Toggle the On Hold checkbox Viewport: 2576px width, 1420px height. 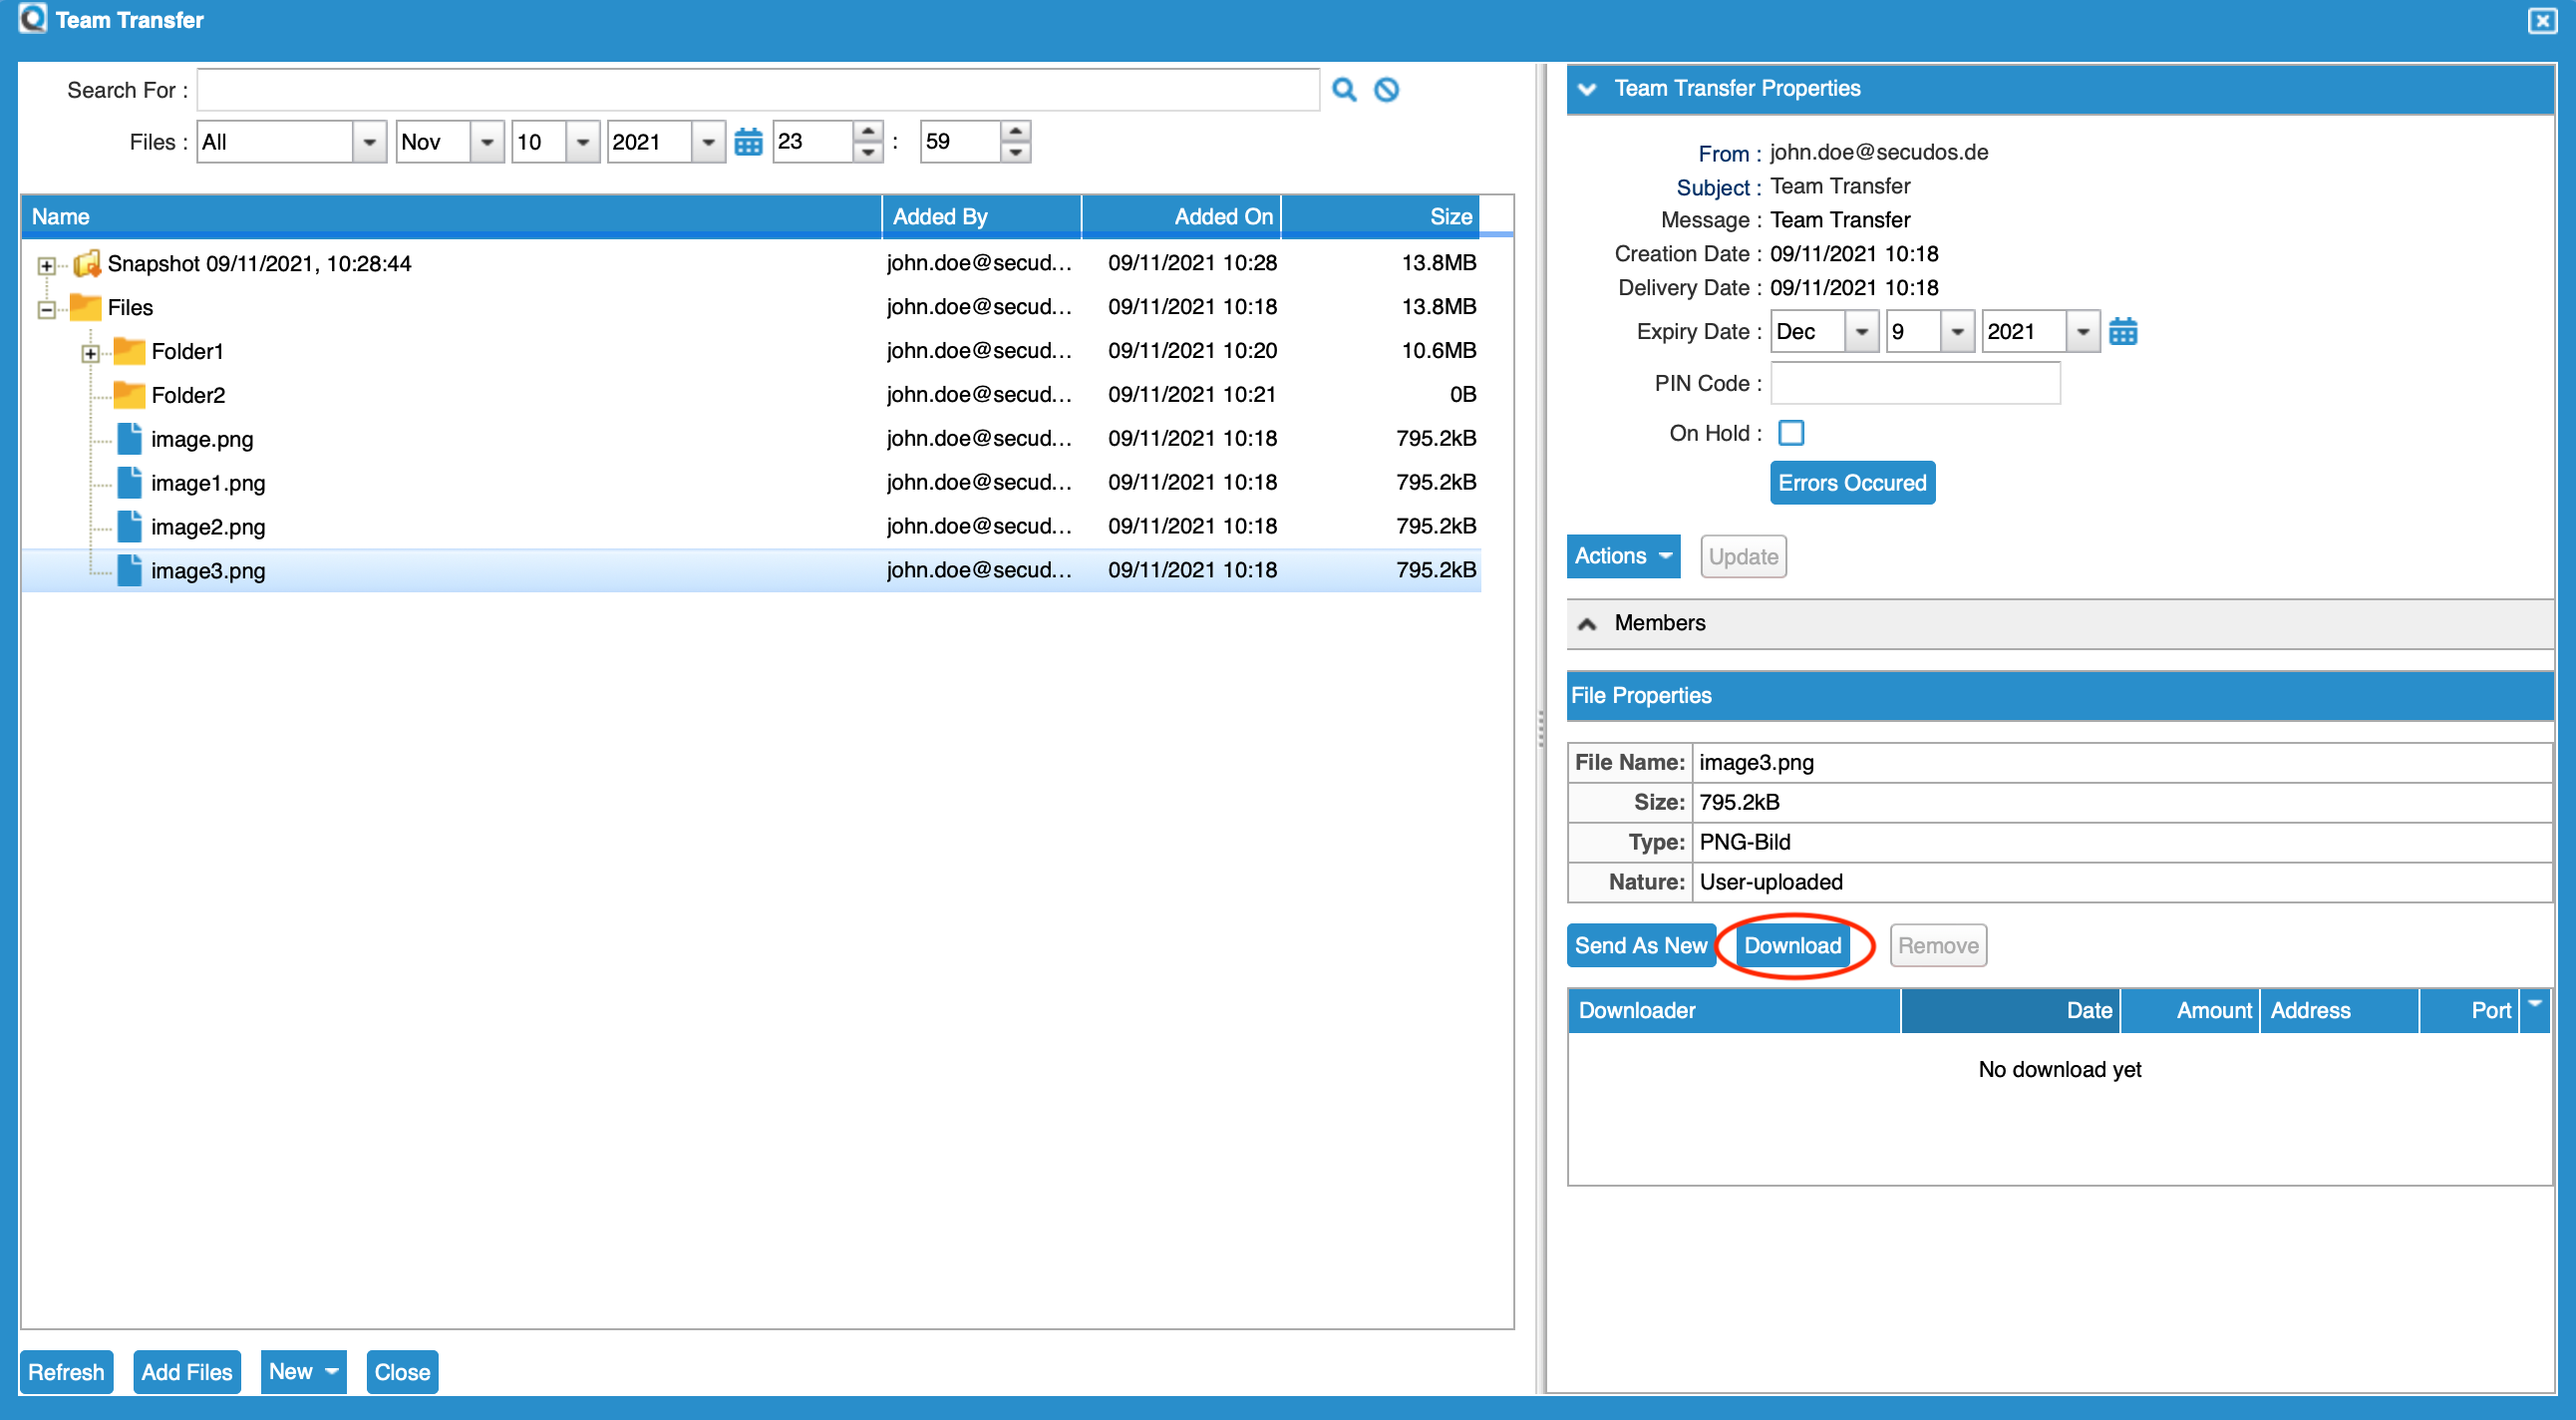[1791, 433]
